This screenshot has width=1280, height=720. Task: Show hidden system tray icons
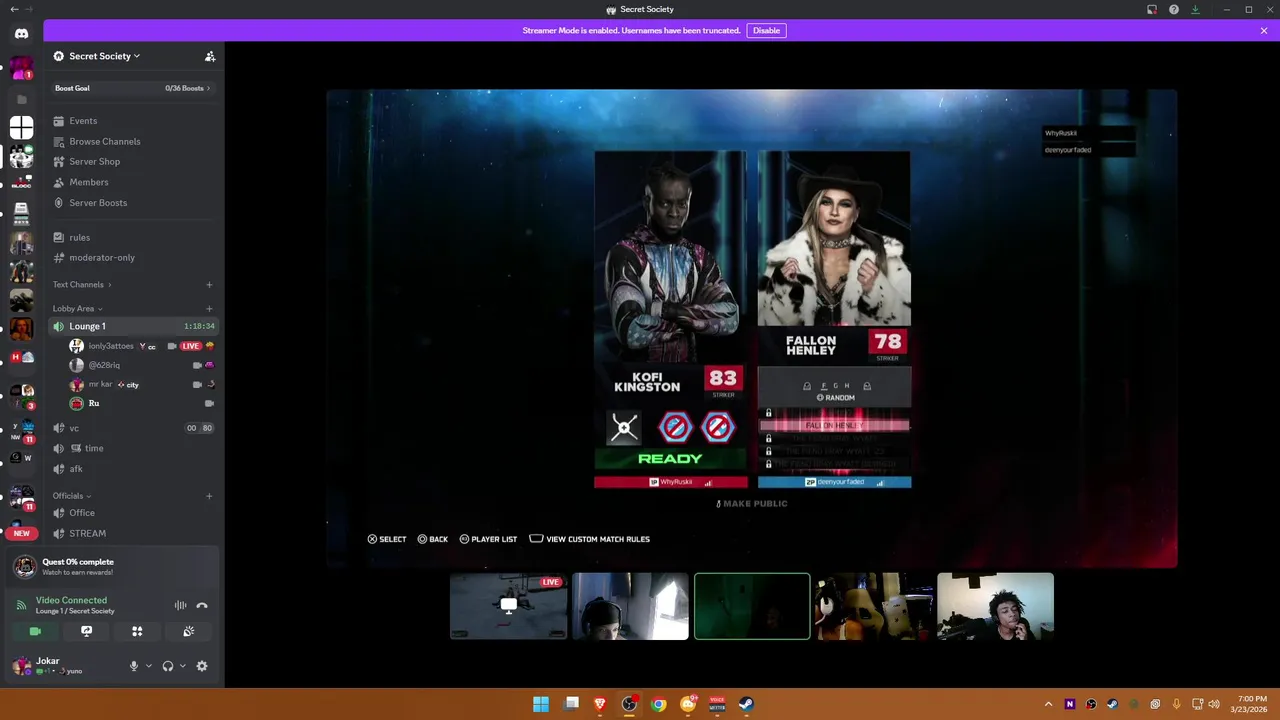point(1048,704)
